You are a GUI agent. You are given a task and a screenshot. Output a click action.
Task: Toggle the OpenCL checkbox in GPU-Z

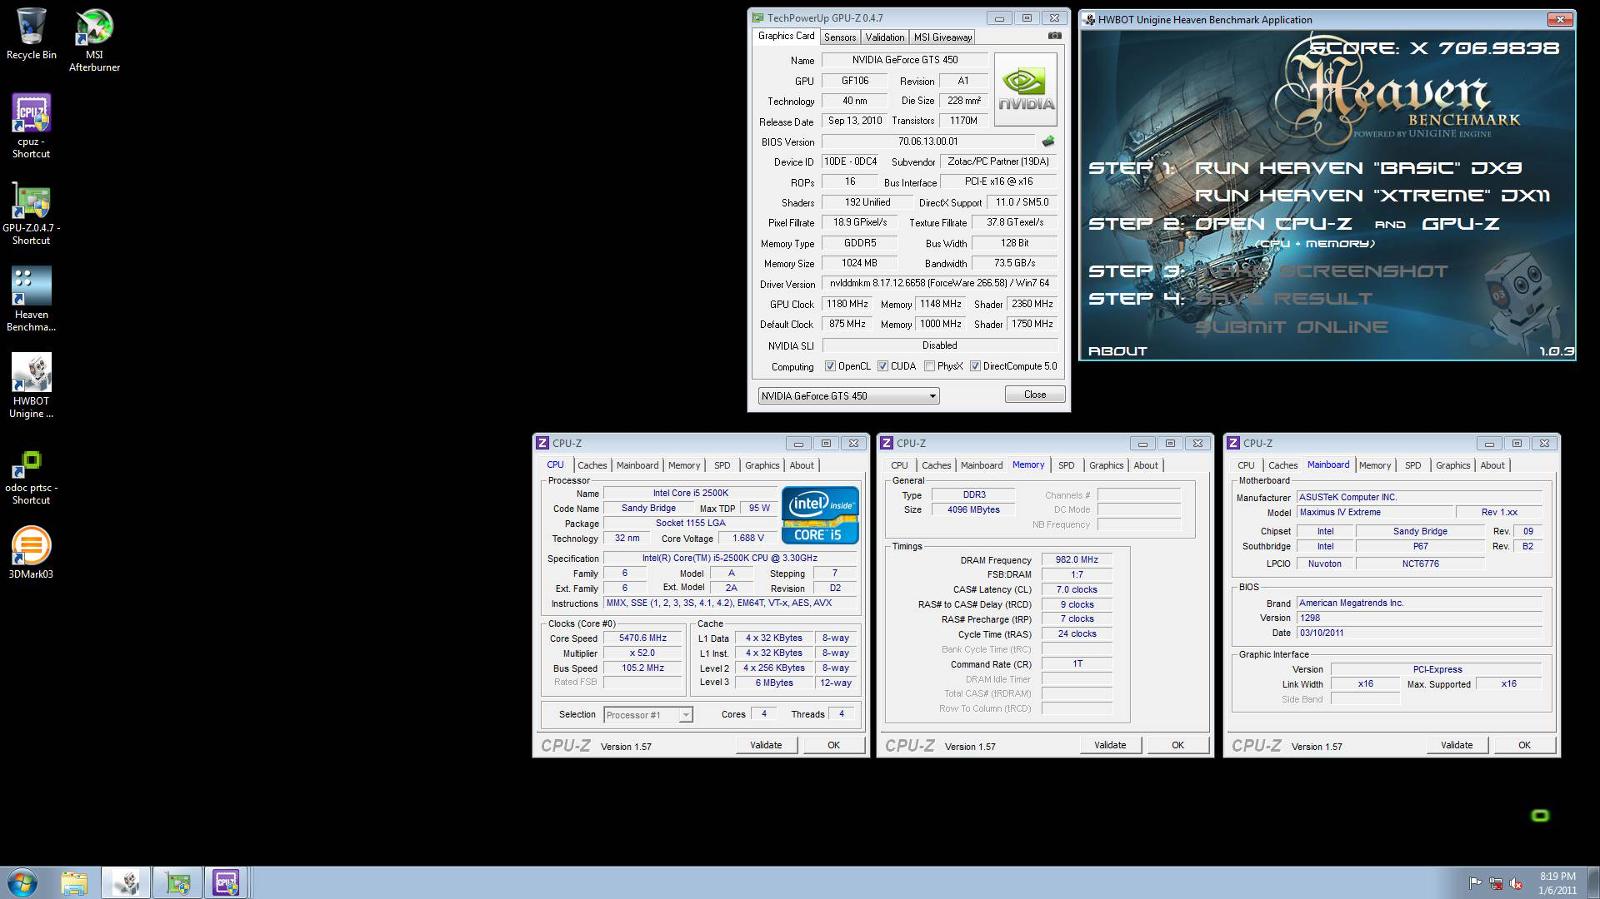tap(830, 366)
